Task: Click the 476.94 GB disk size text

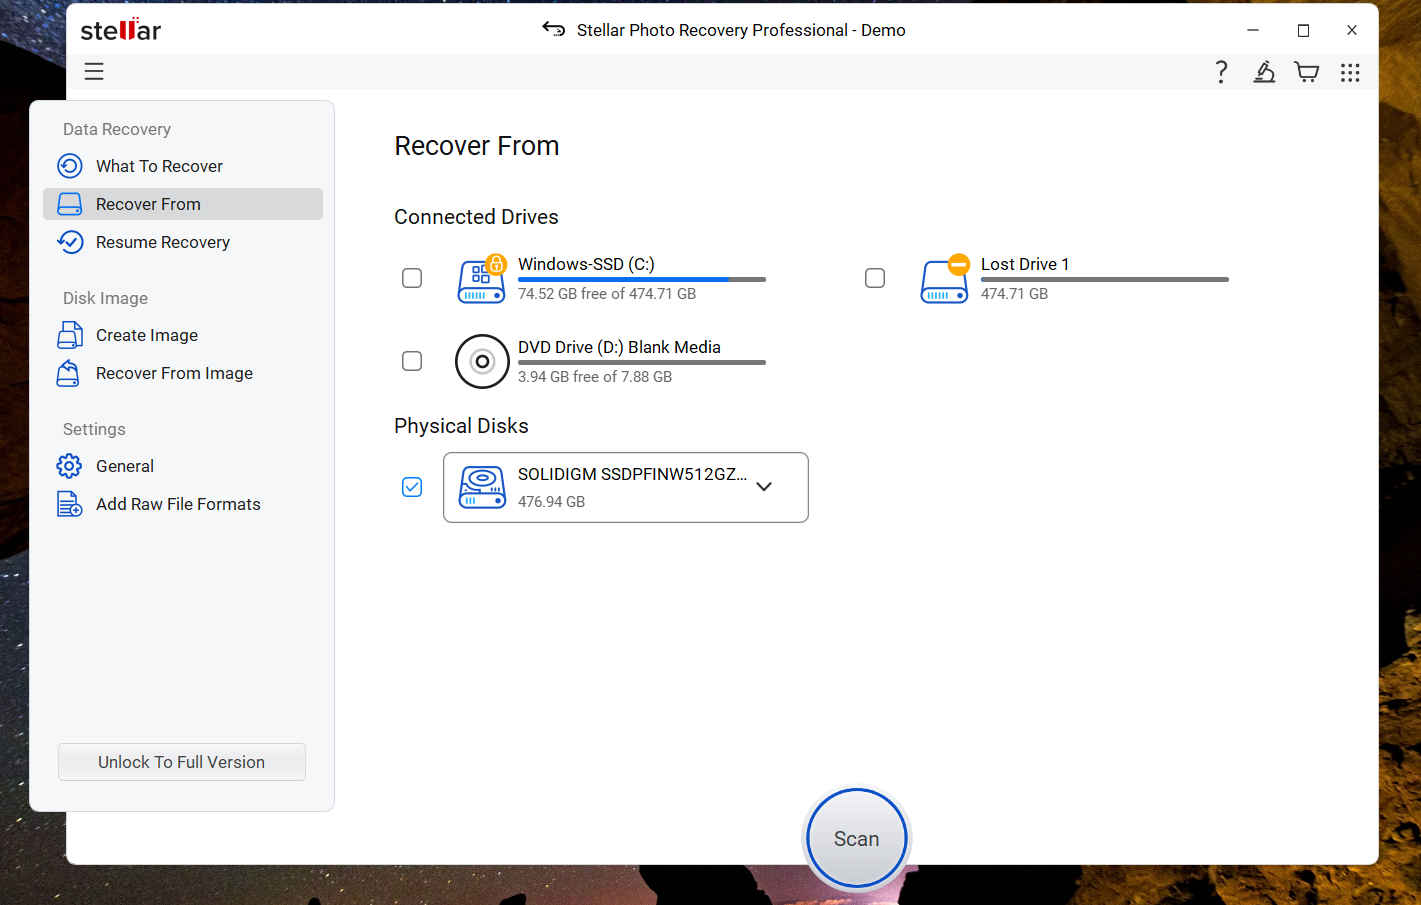Action: point(551,502)
